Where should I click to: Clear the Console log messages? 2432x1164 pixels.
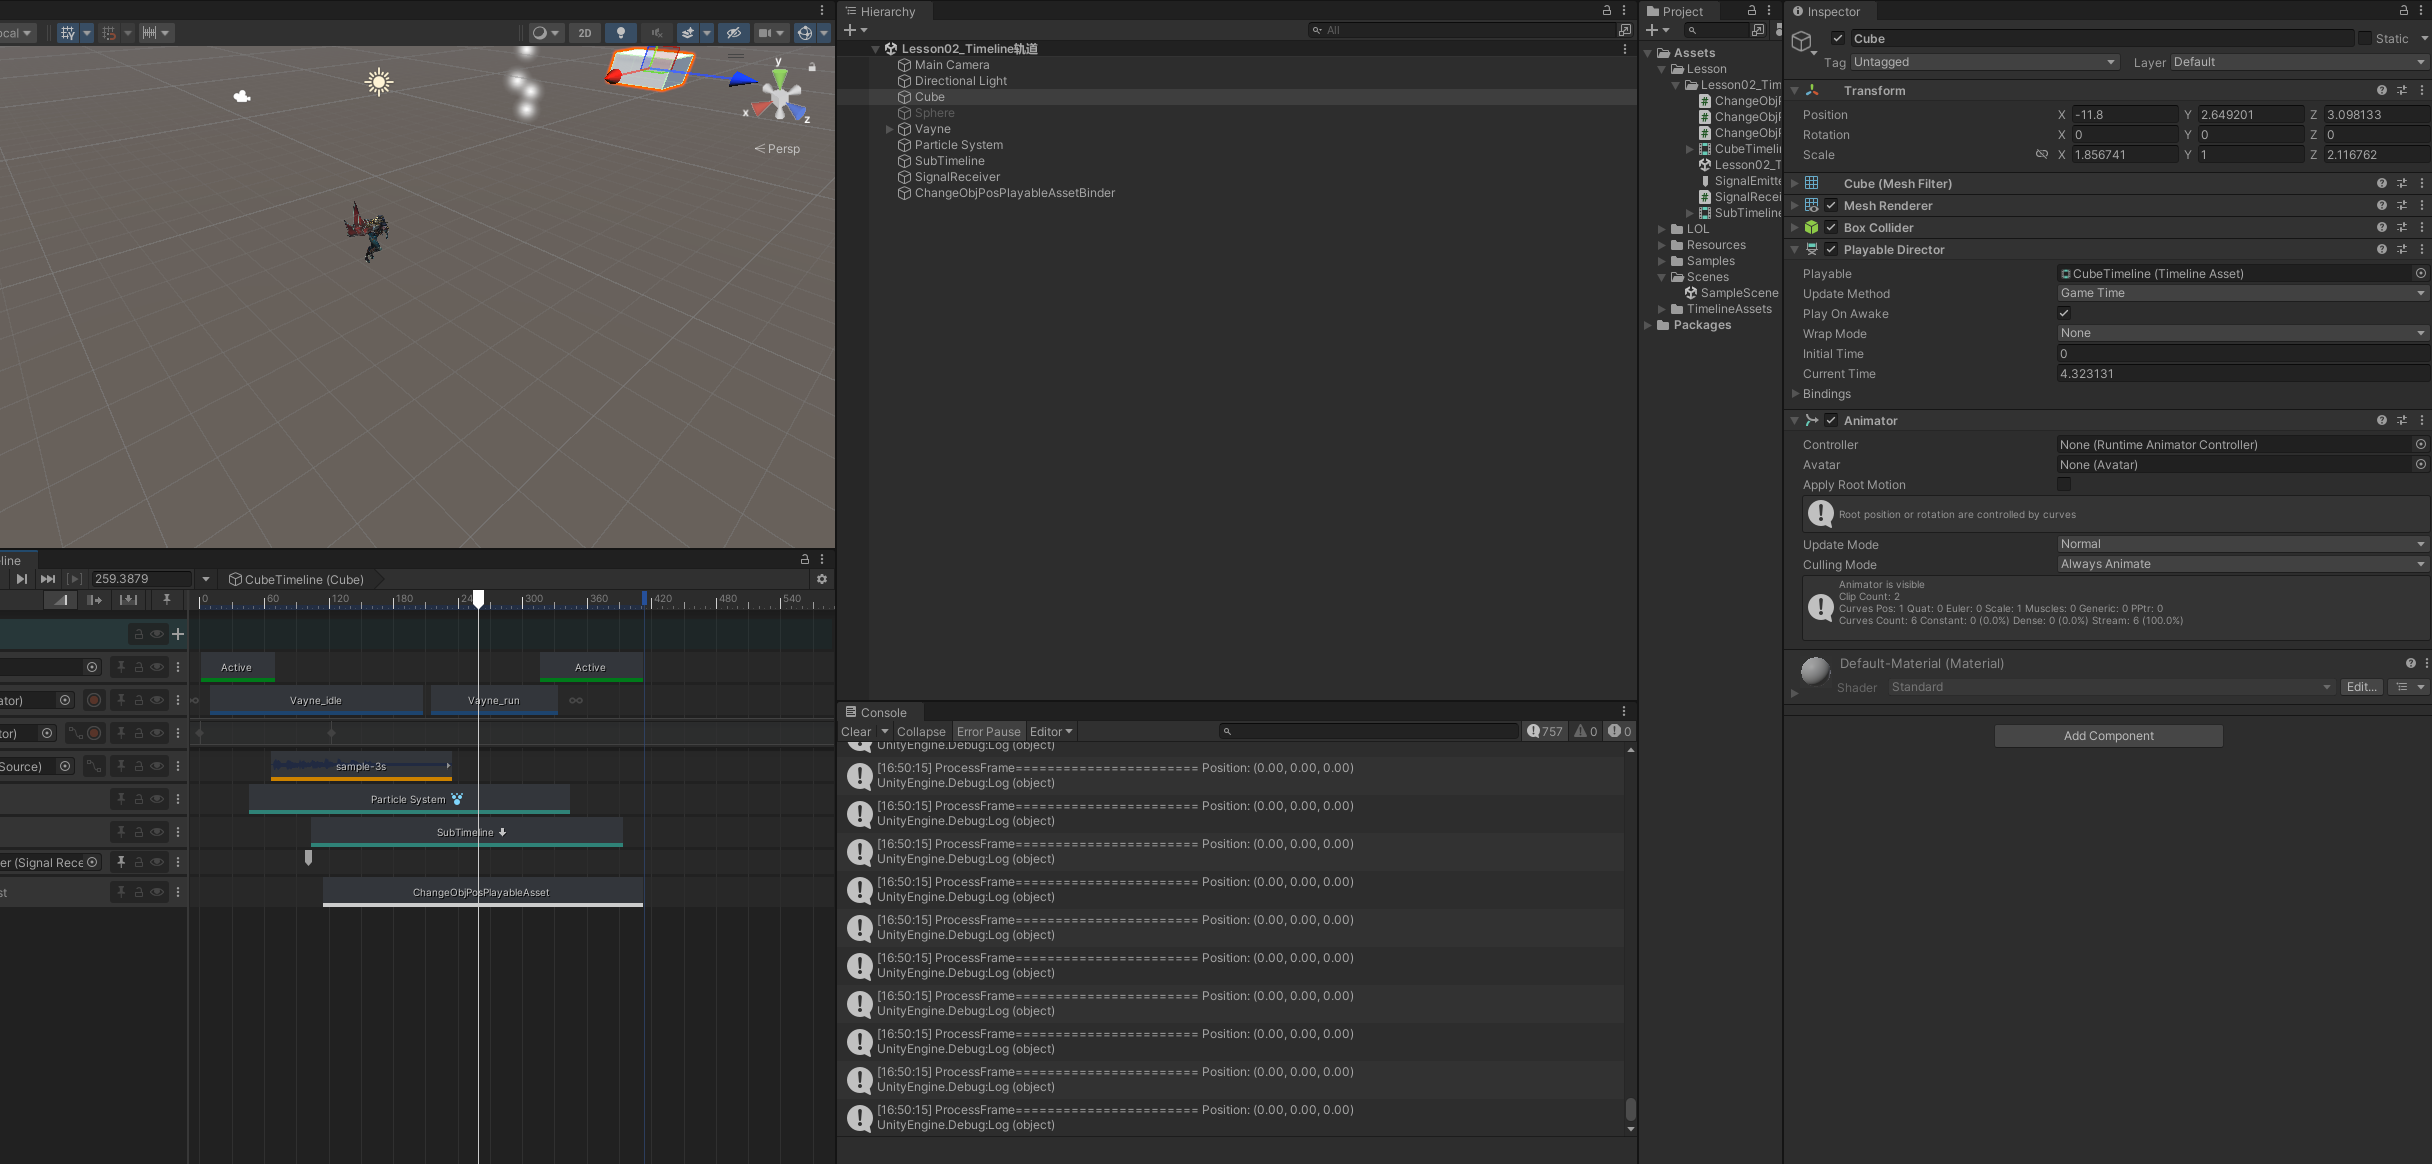point(856,731)
